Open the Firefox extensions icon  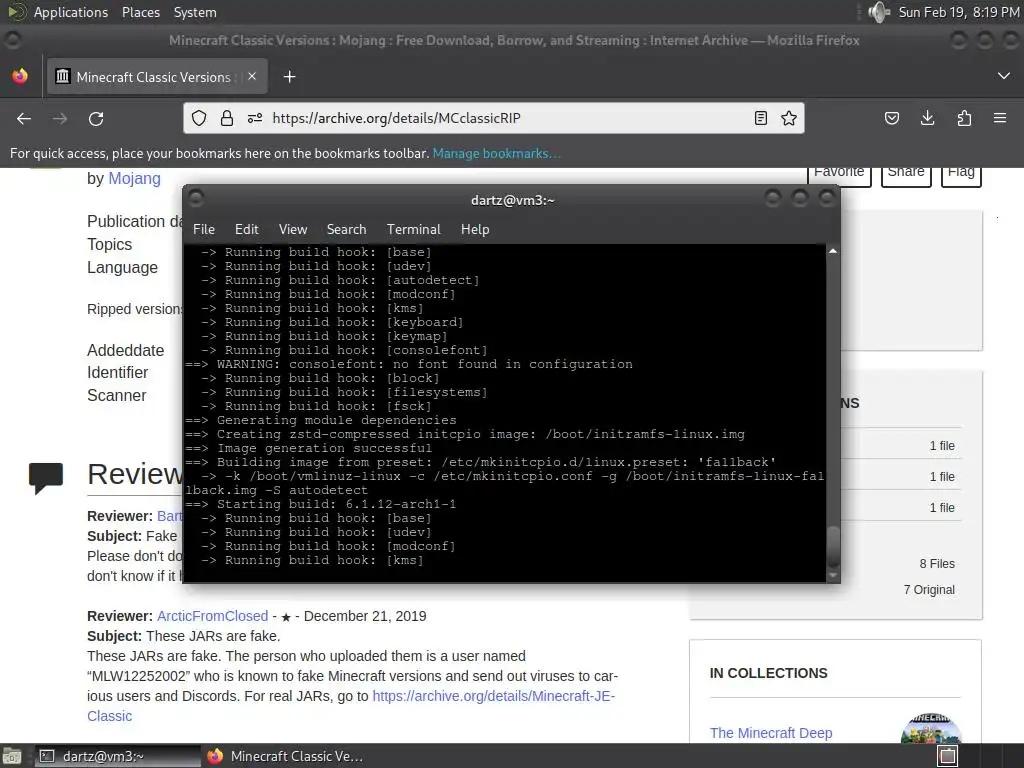pyautogui.click(x=964, y=118)
